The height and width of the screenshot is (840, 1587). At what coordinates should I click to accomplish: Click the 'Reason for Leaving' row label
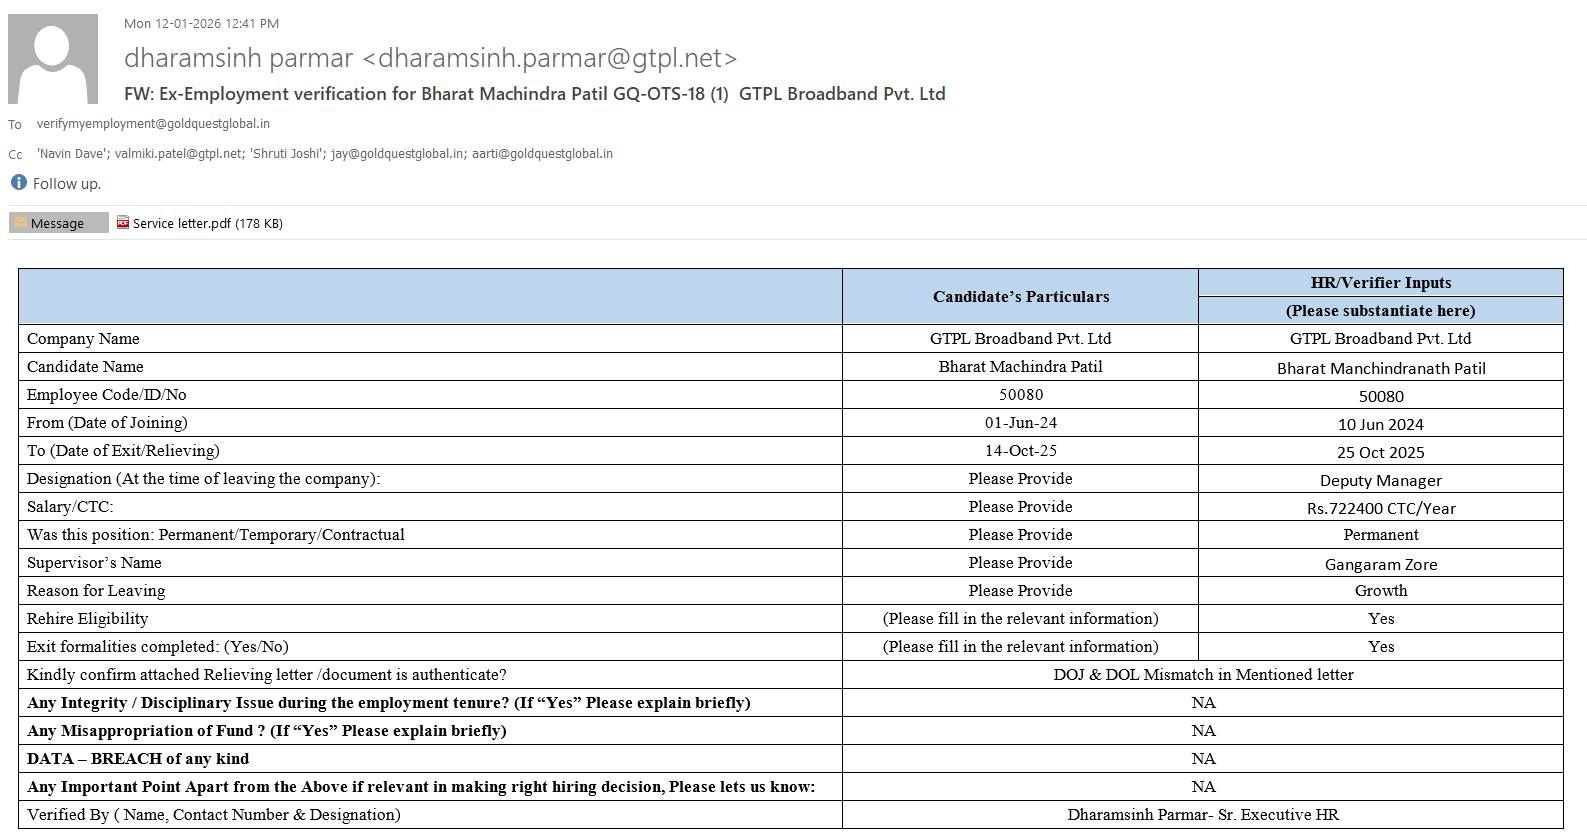click(96, 591)
